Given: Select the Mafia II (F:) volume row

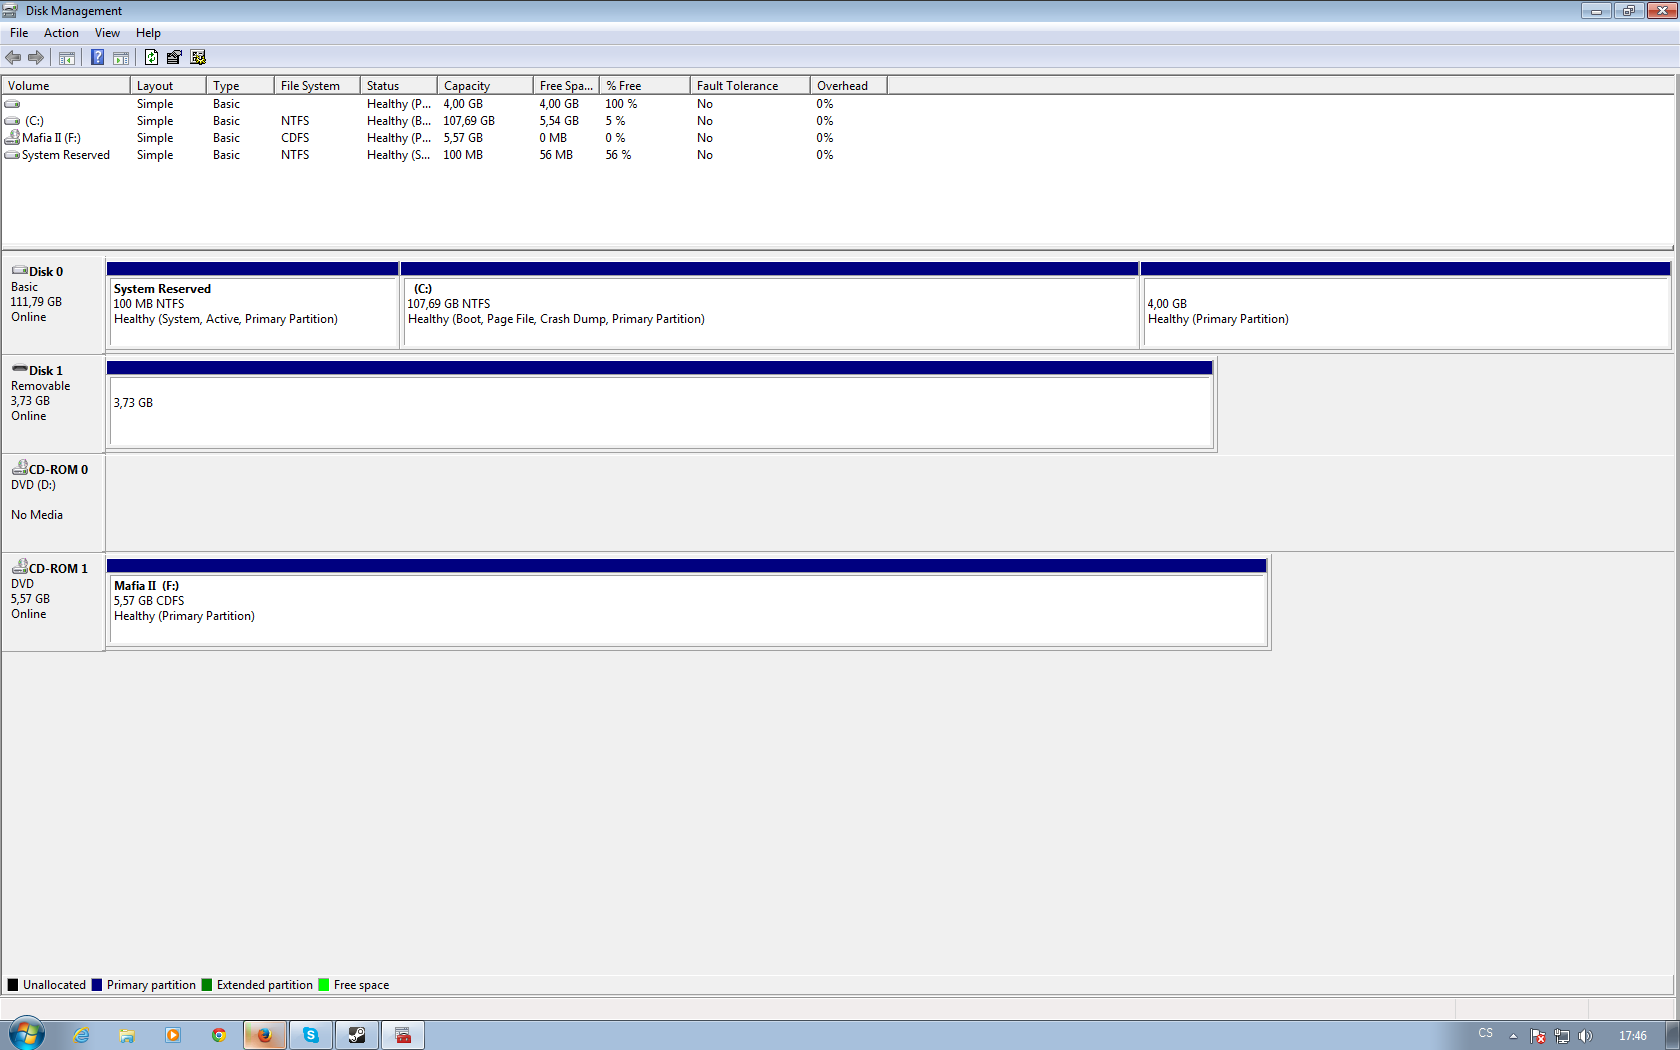Looking at the screenshot, I should 51,138.
